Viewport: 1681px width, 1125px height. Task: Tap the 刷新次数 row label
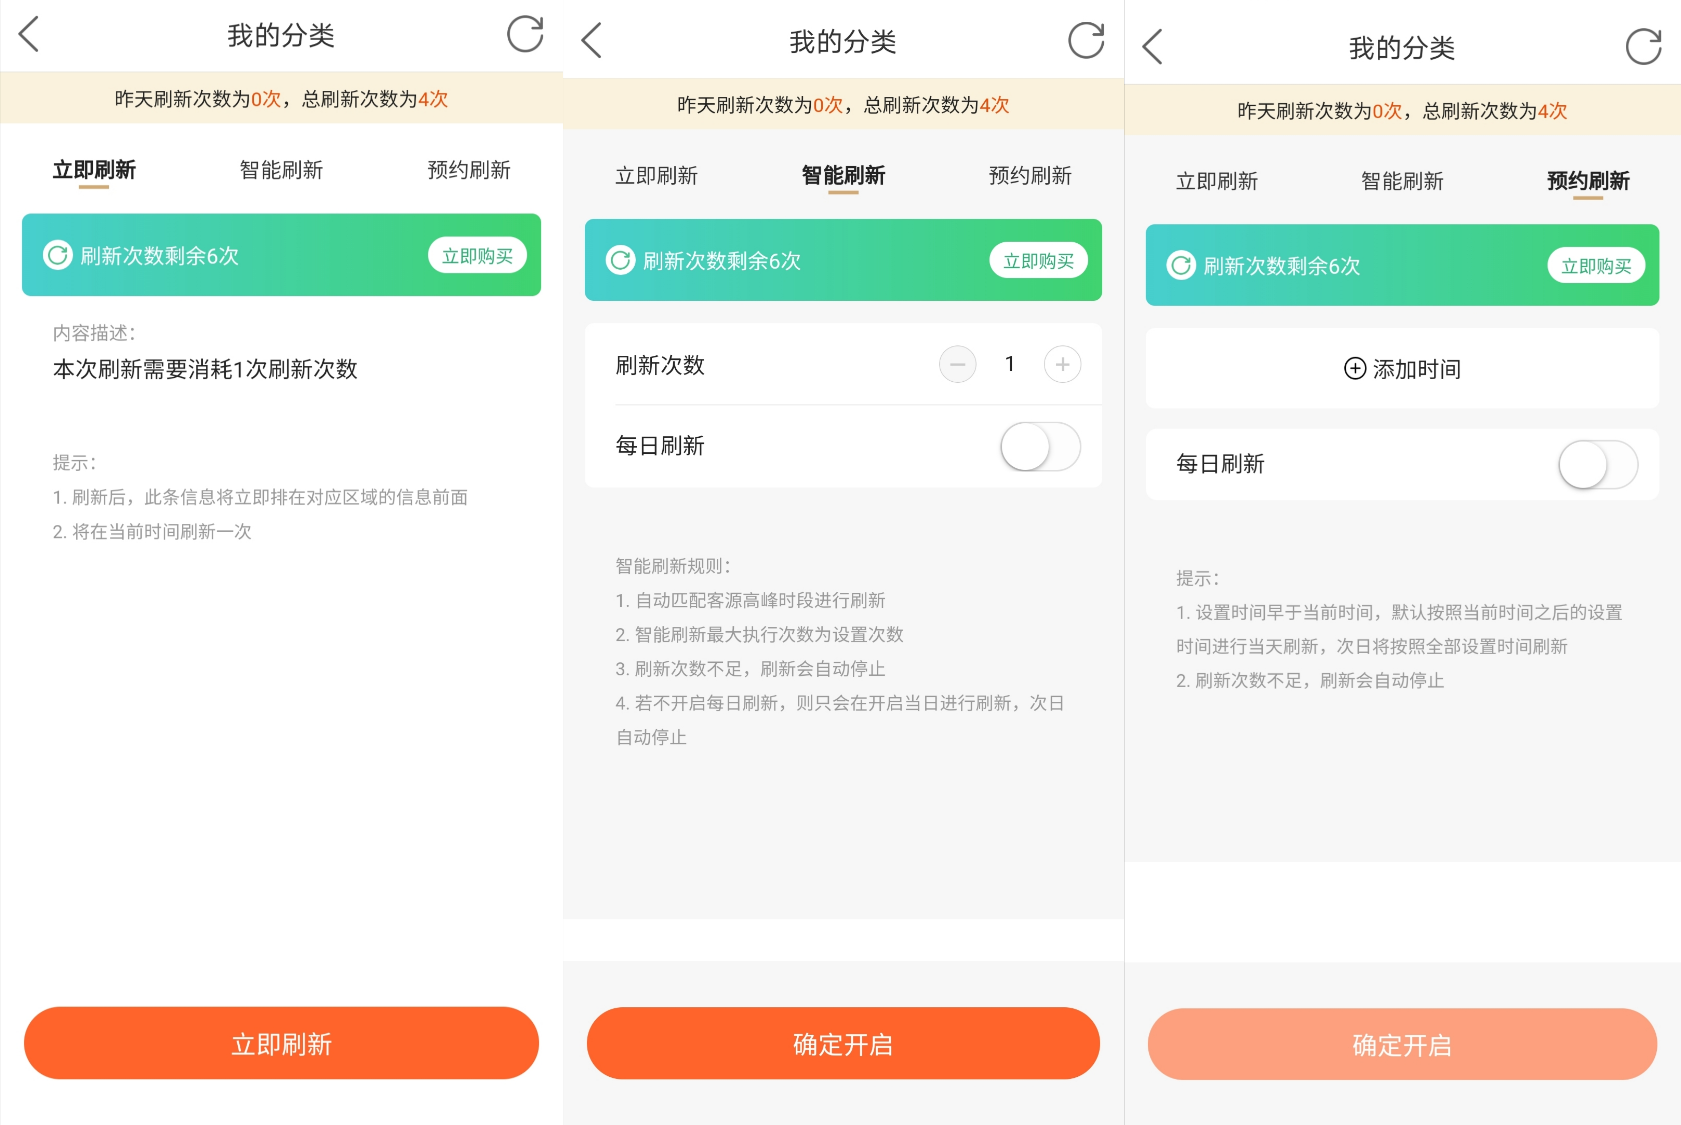[x=660, y=365]
